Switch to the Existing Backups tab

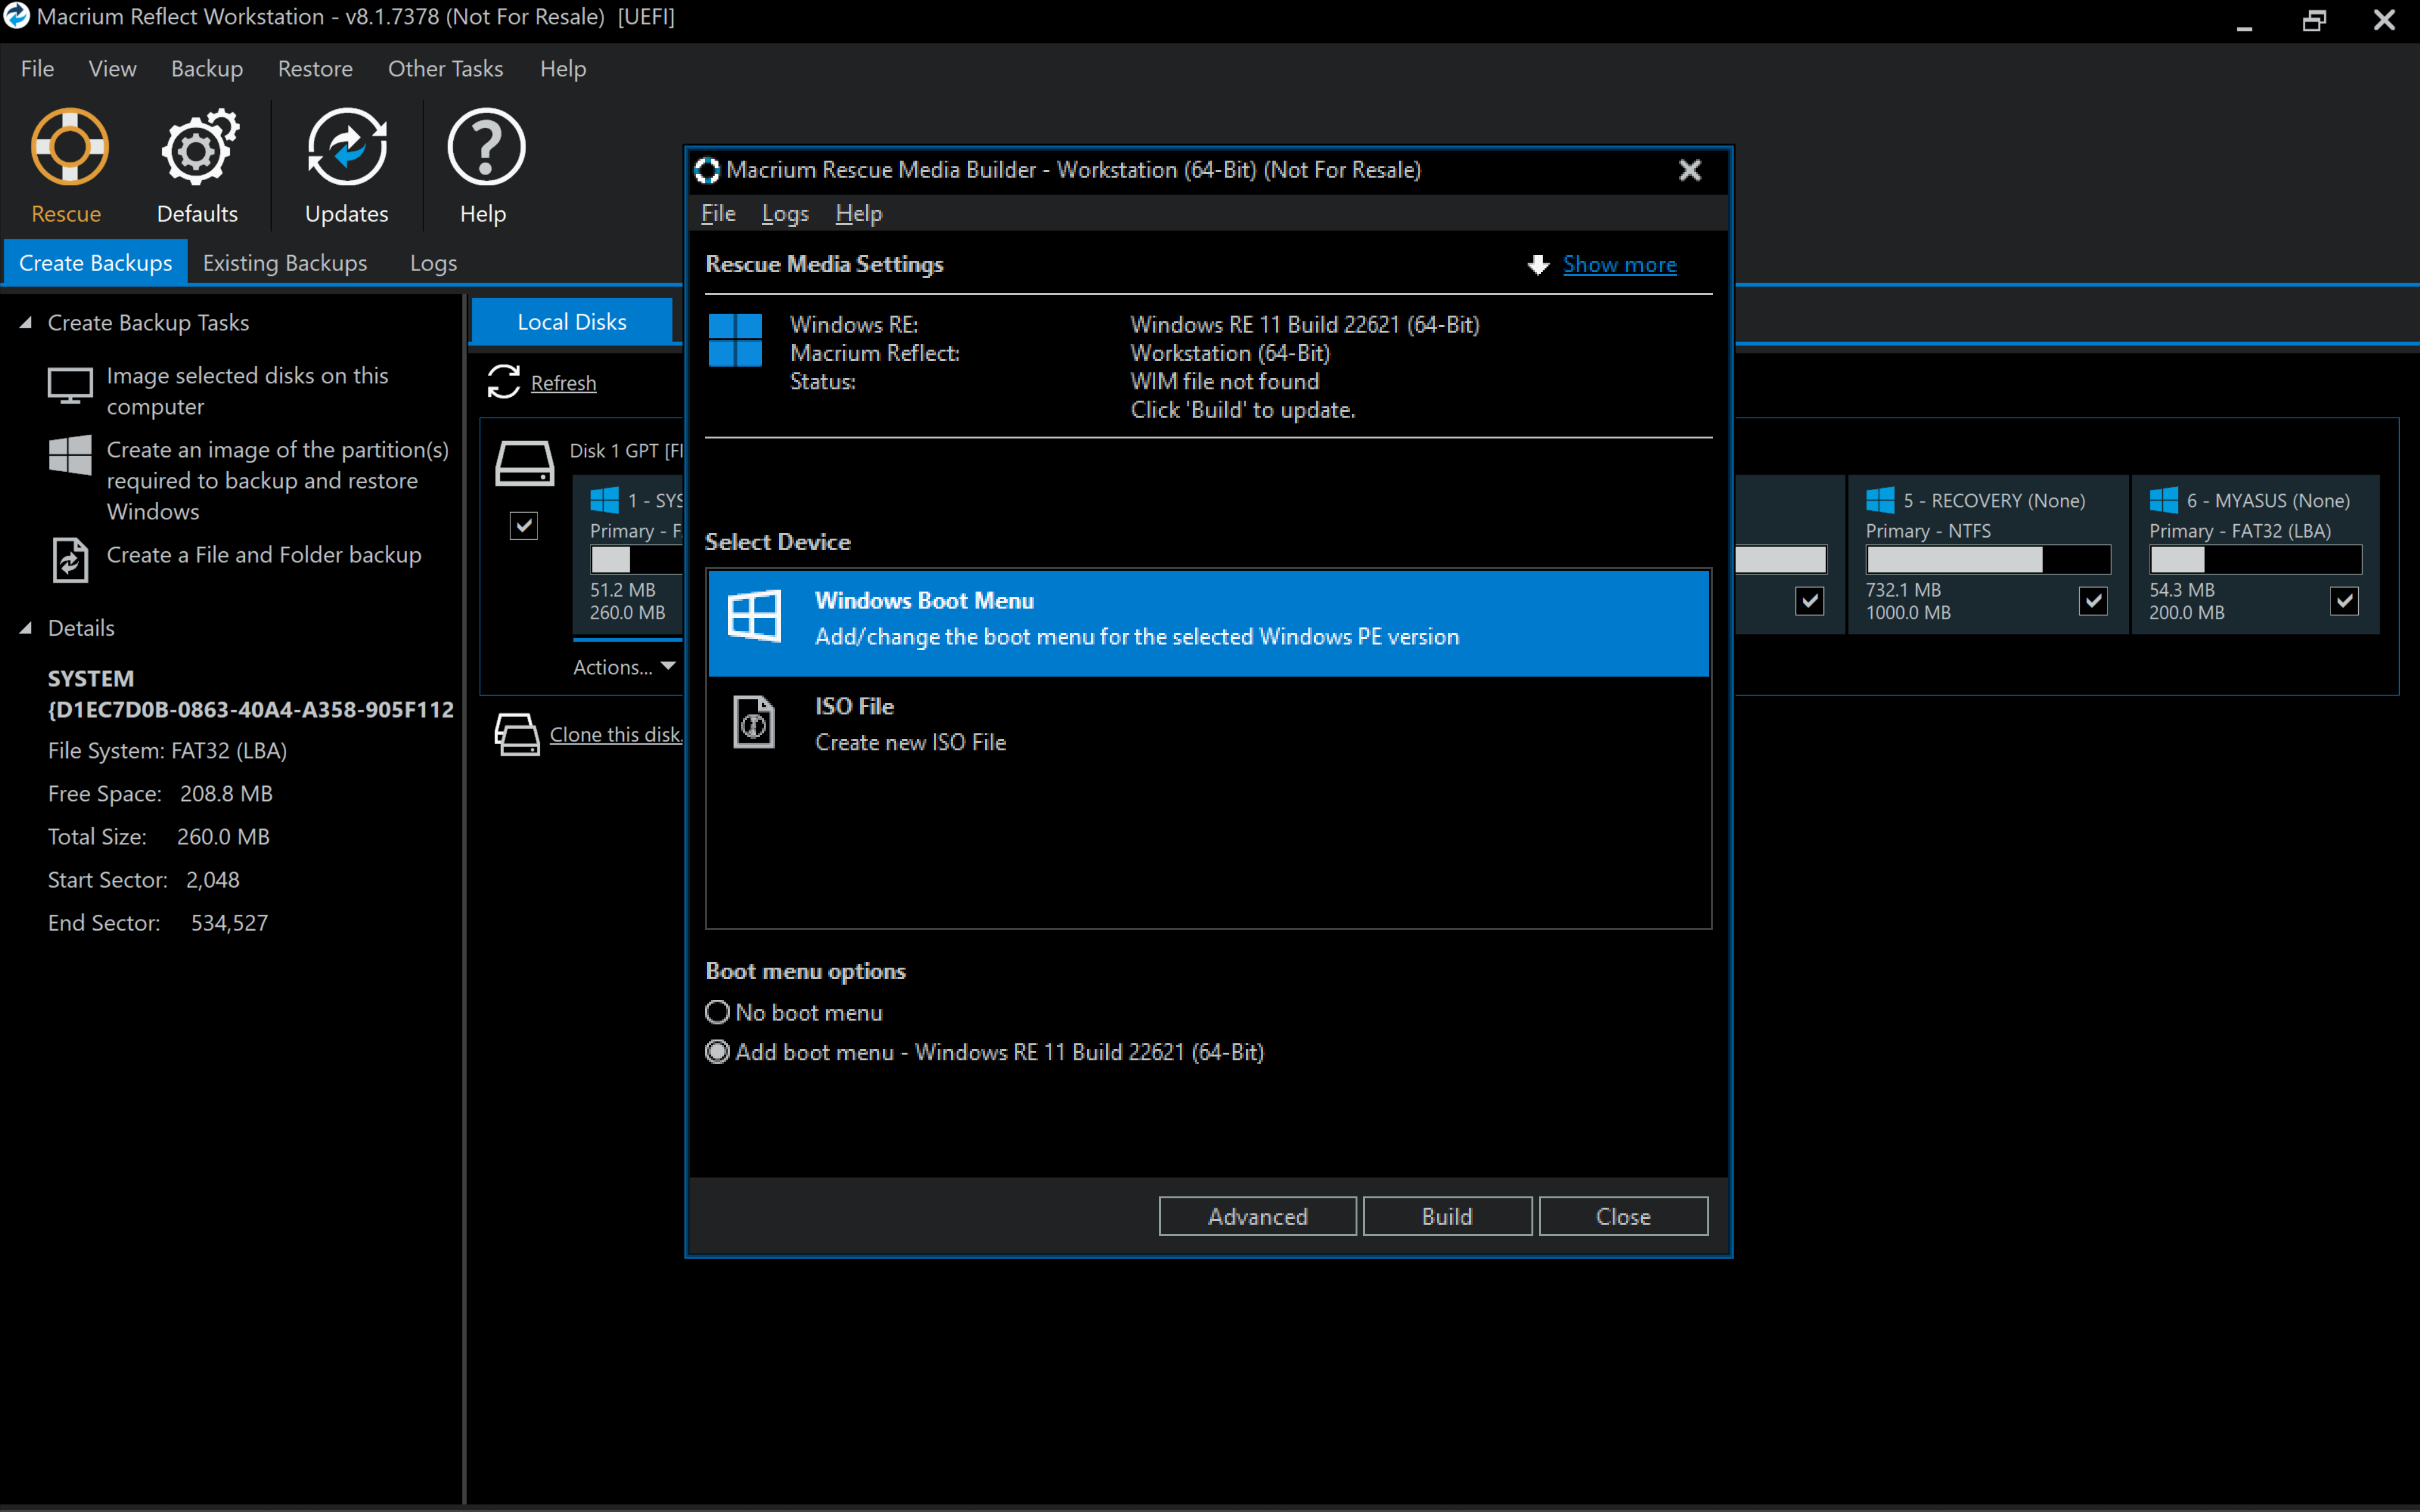[x=285, y=263]
